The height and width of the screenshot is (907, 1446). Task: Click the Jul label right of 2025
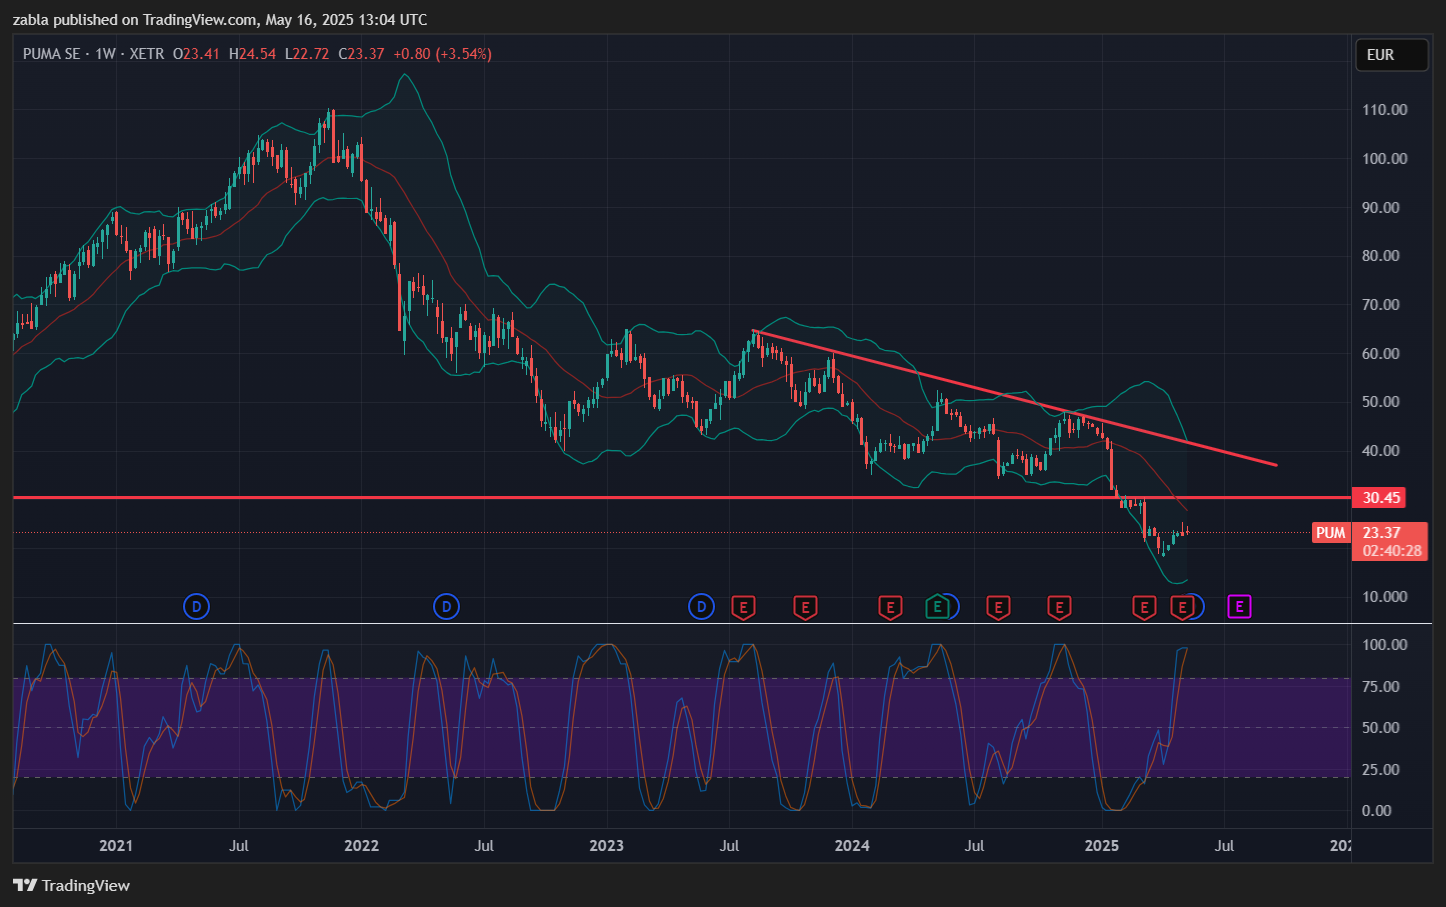1224,846
